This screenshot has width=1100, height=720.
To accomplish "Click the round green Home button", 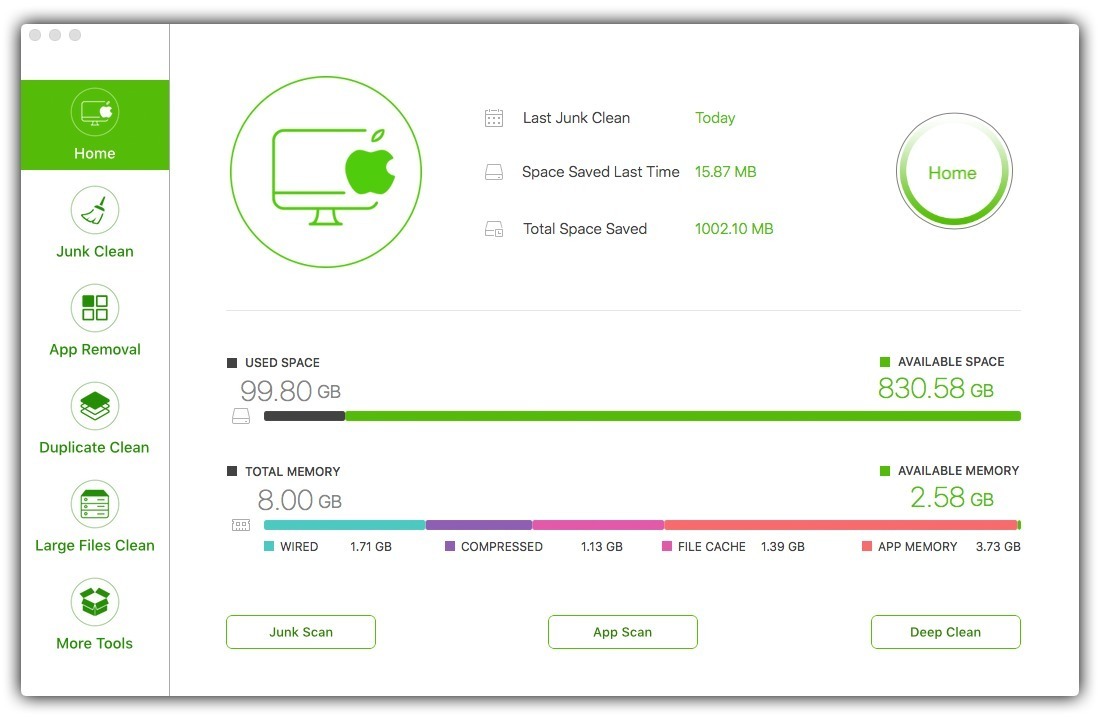I will click(953, 171).
